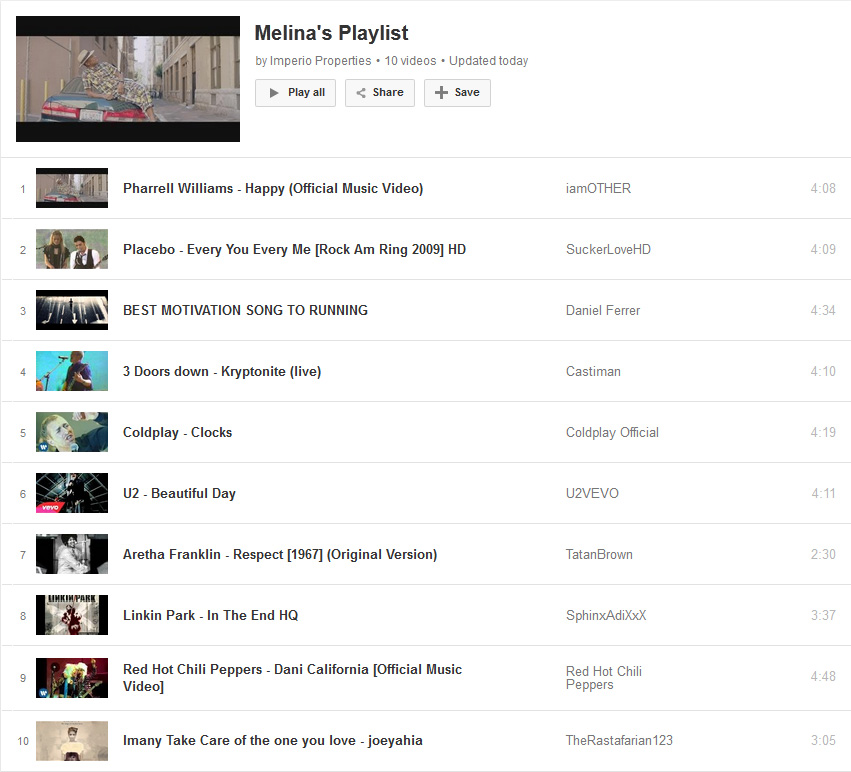Go to the TatanBrown channel
Viewport: 851px width, 772px height.
[x=599, y=554]
